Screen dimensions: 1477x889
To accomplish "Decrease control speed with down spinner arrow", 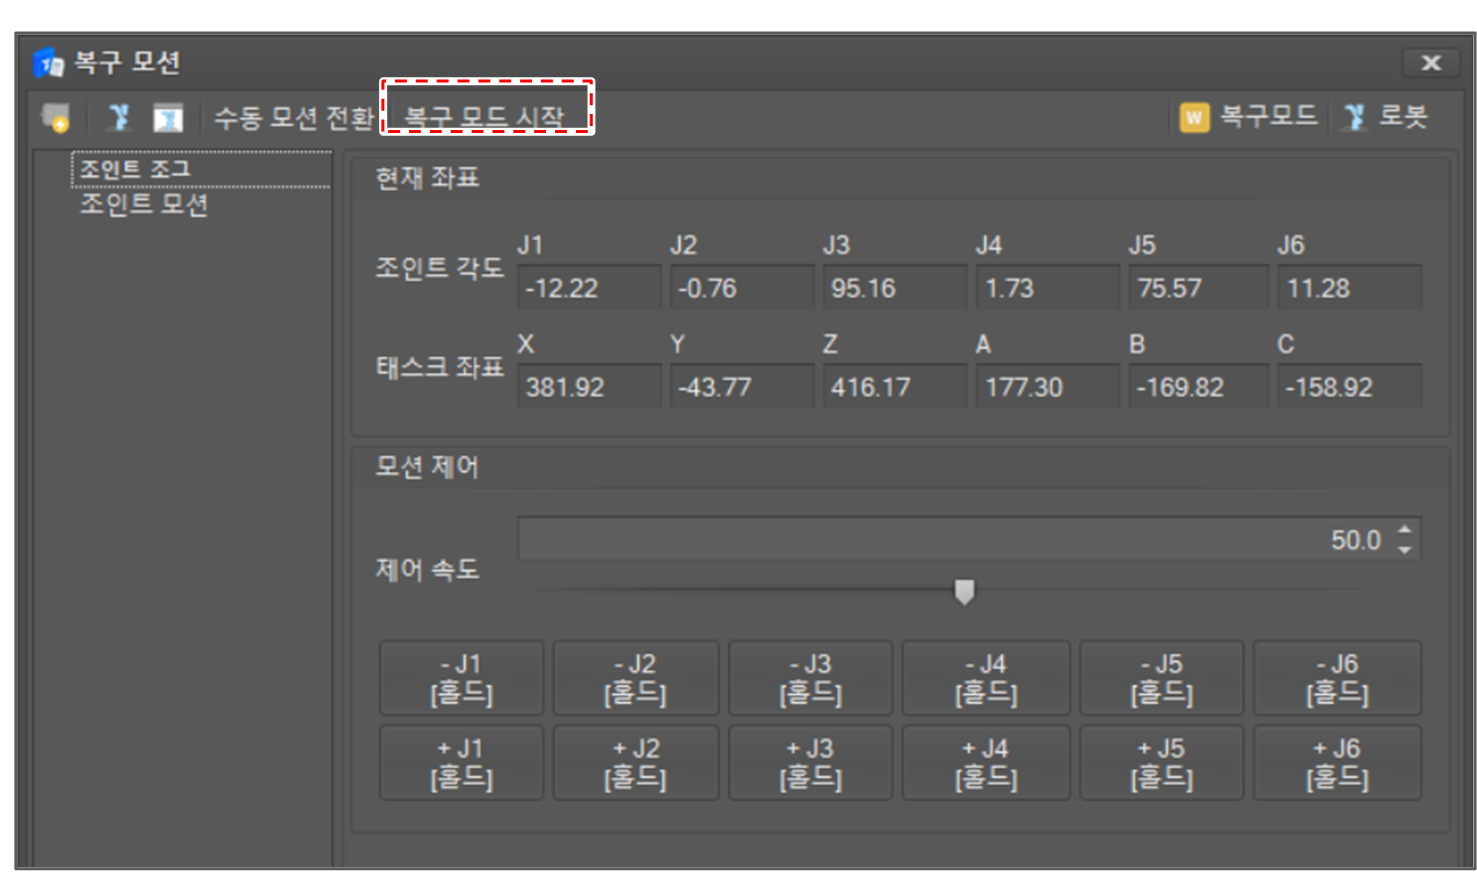I will (x=1405, y=549).
